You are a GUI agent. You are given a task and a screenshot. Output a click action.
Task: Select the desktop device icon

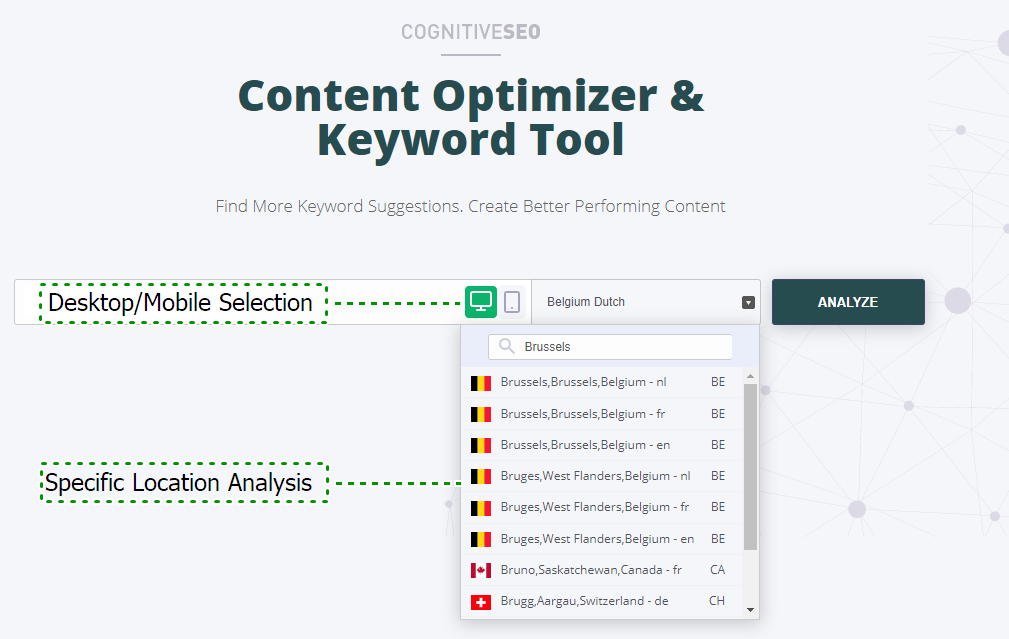tap(481, 302)
